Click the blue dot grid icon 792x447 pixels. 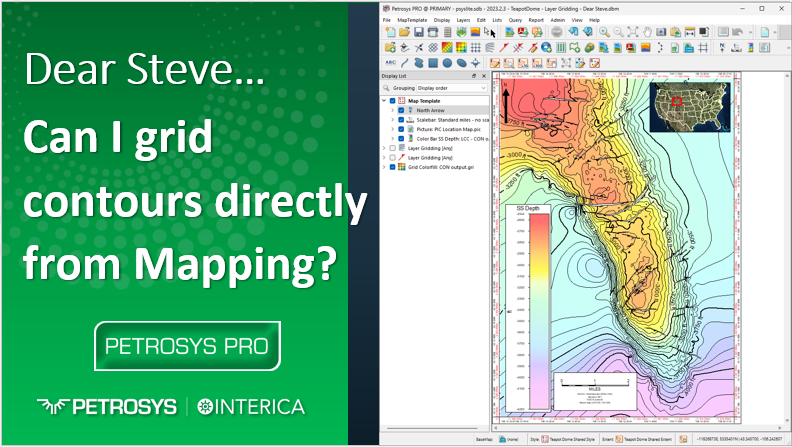pos(475,47)
